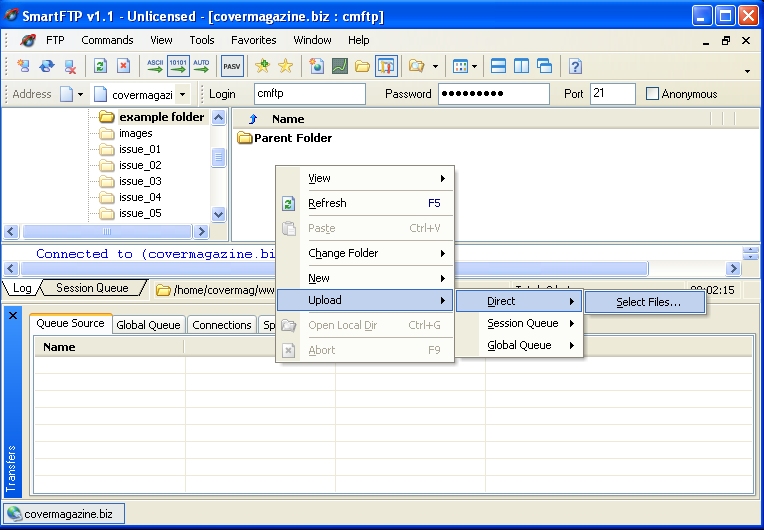Click the Tile Vertically window icon
This screenshot has width=764, height=530.
[521, 66]
